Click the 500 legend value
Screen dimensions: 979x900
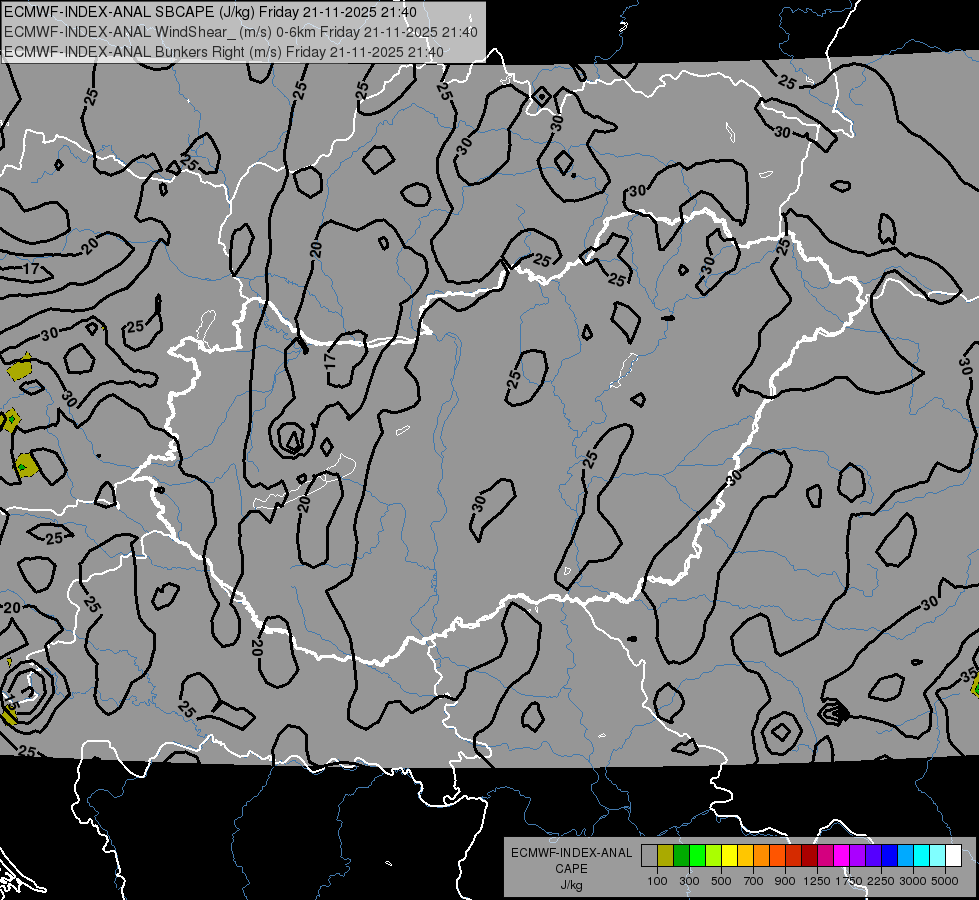(721, 881)
